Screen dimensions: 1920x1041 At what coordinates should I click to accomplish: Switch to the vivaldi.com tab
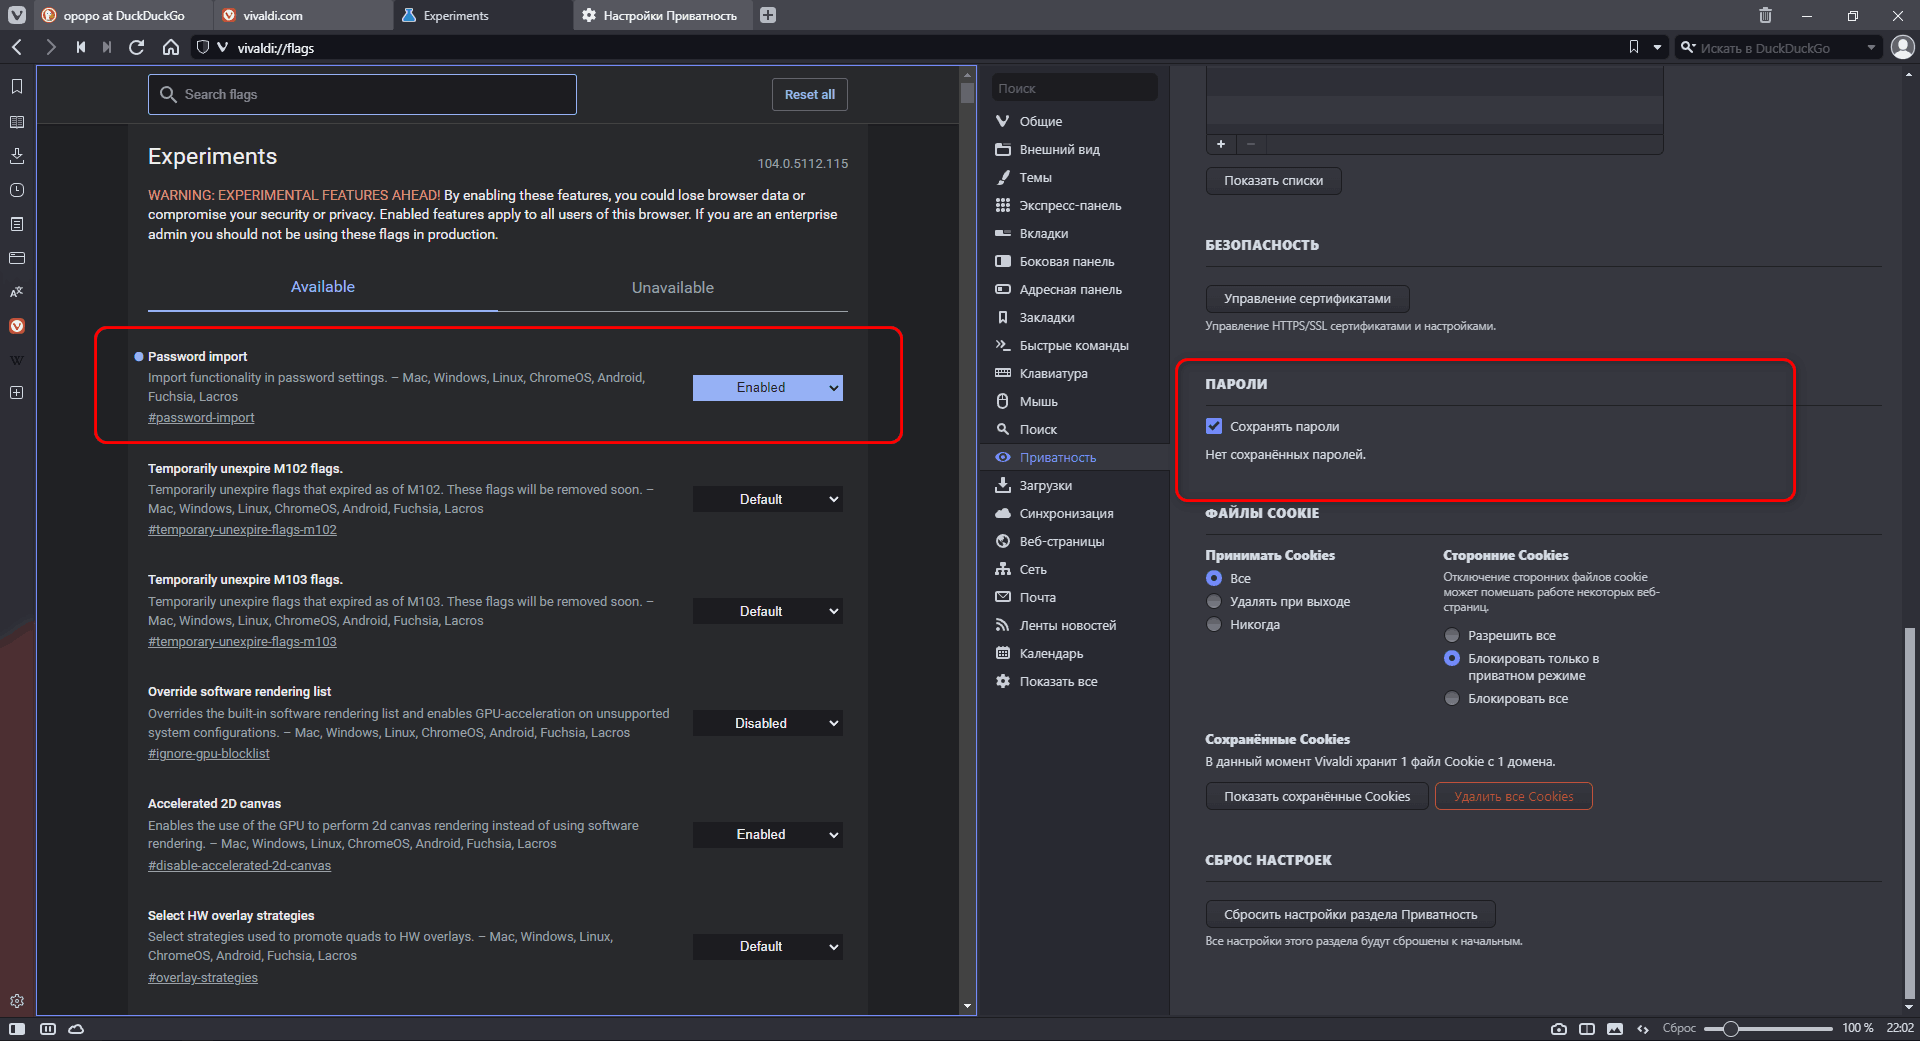point(302,15)
